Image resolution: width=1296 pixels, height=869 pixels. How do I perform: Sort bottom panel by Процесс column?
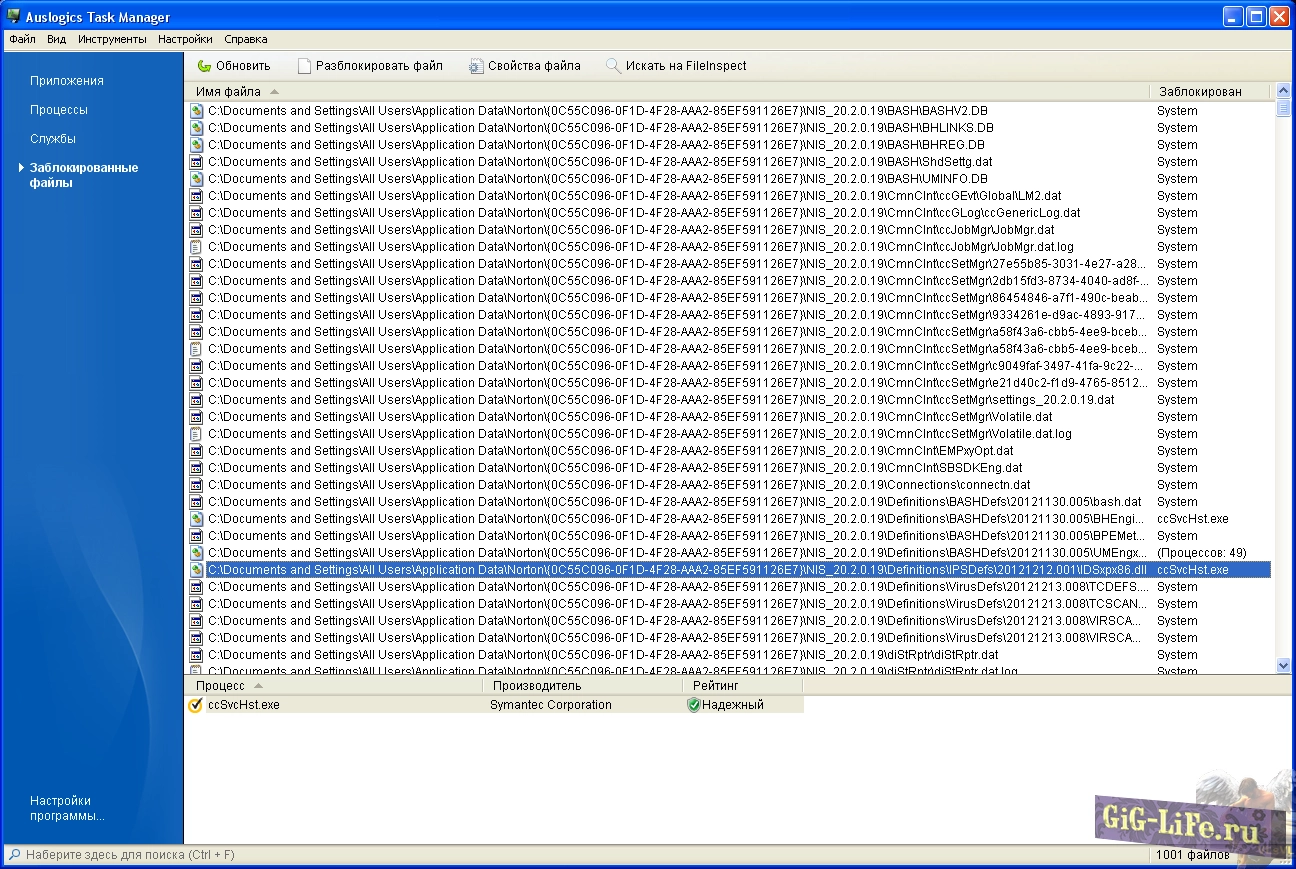point(220,686)
